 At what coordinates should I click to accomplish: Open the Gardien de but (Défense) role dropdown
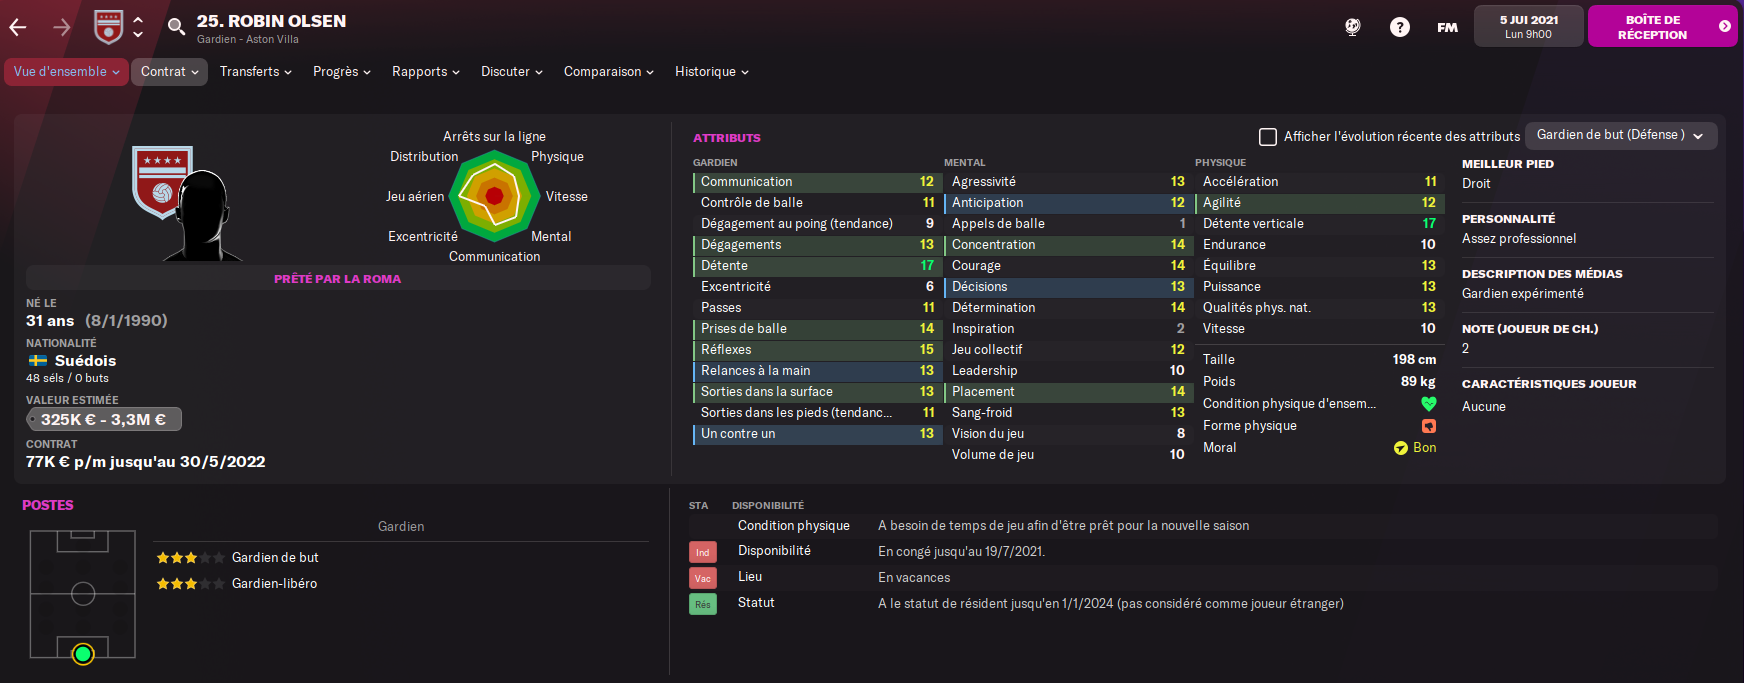coord(1620,135)
